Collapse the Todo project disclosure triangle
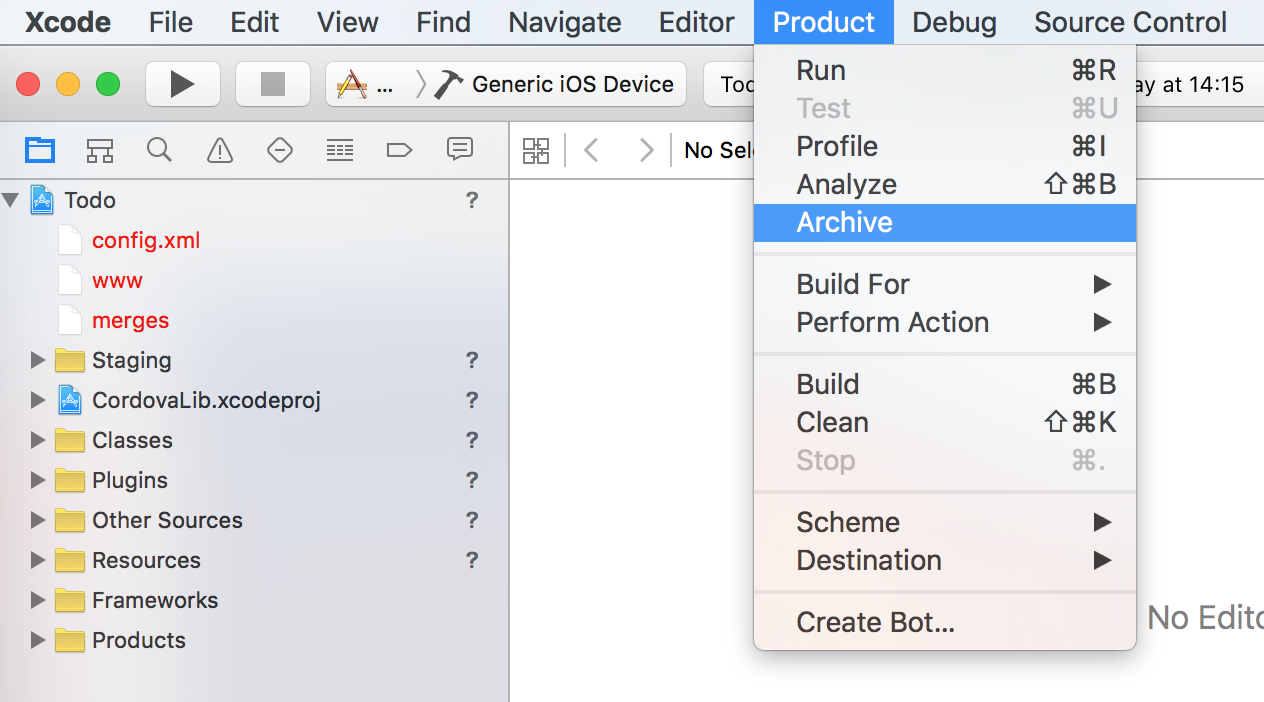1264x702 pixels. point(11,200)
